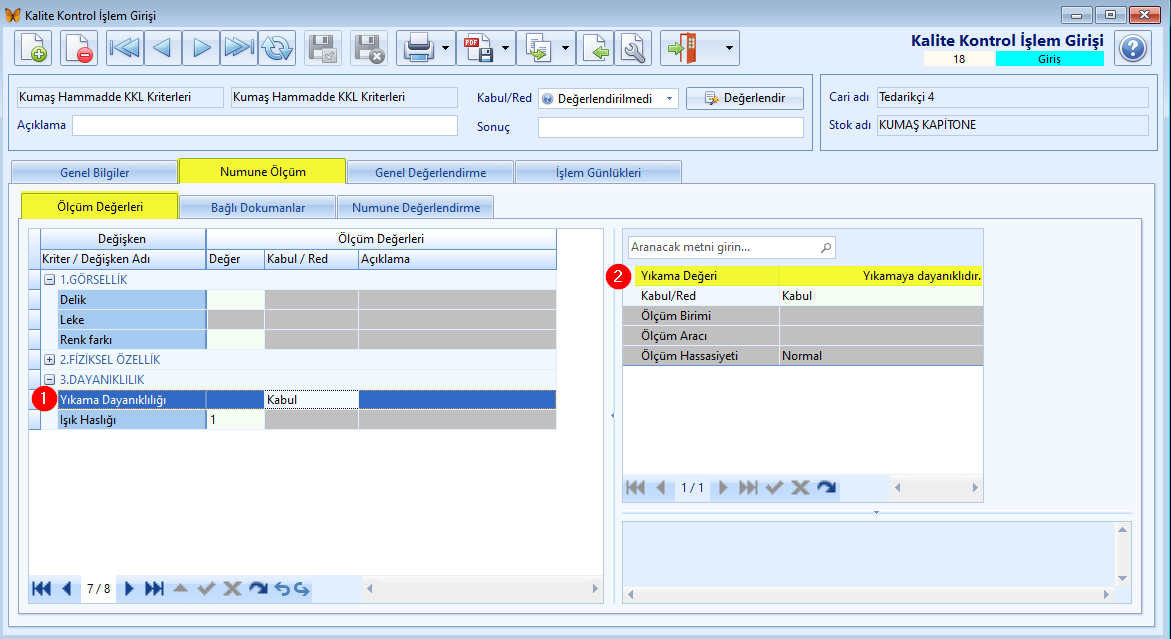
Task: Collapse the 3.DAYANIKLILIK group
Action: 49,380
